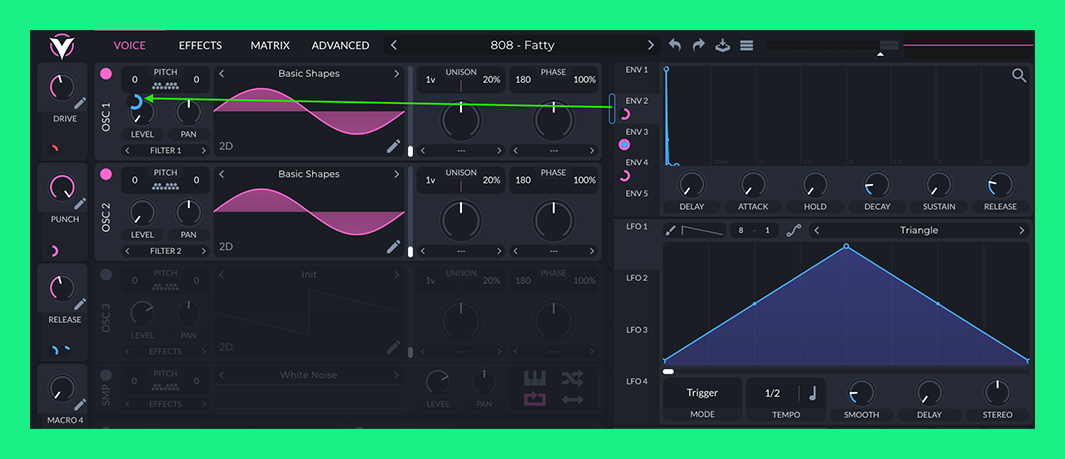Click the sampler random shuffle icon
This screenshot has width=1065, height=459.
coord(572,378)
